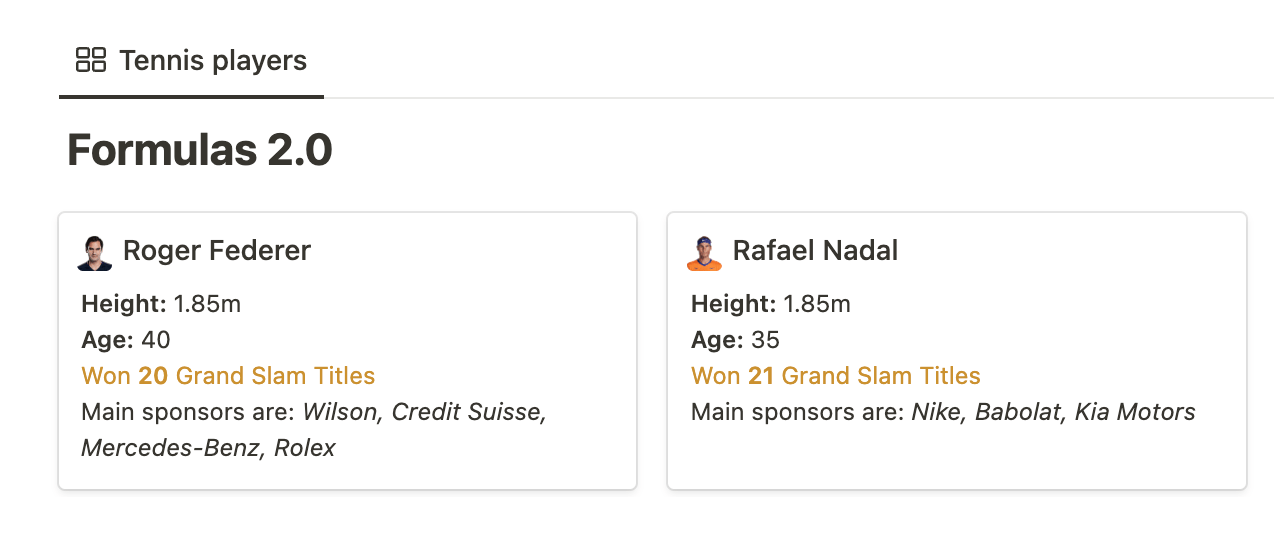1274x556 pixels.
Task: Click Nadal's Age 35 property
Action: tap(735, 340)
